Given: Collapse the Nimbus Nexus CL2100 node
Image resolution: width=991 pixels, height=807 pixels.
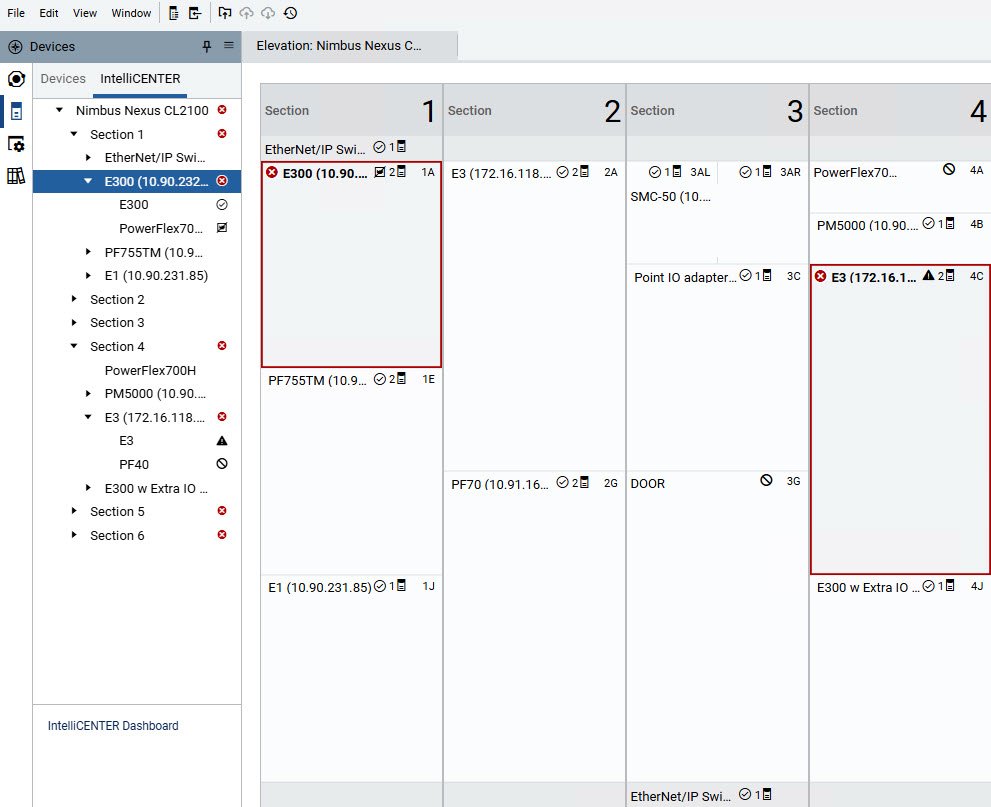Looking at the screenshot, I should (x=60, y=110).
